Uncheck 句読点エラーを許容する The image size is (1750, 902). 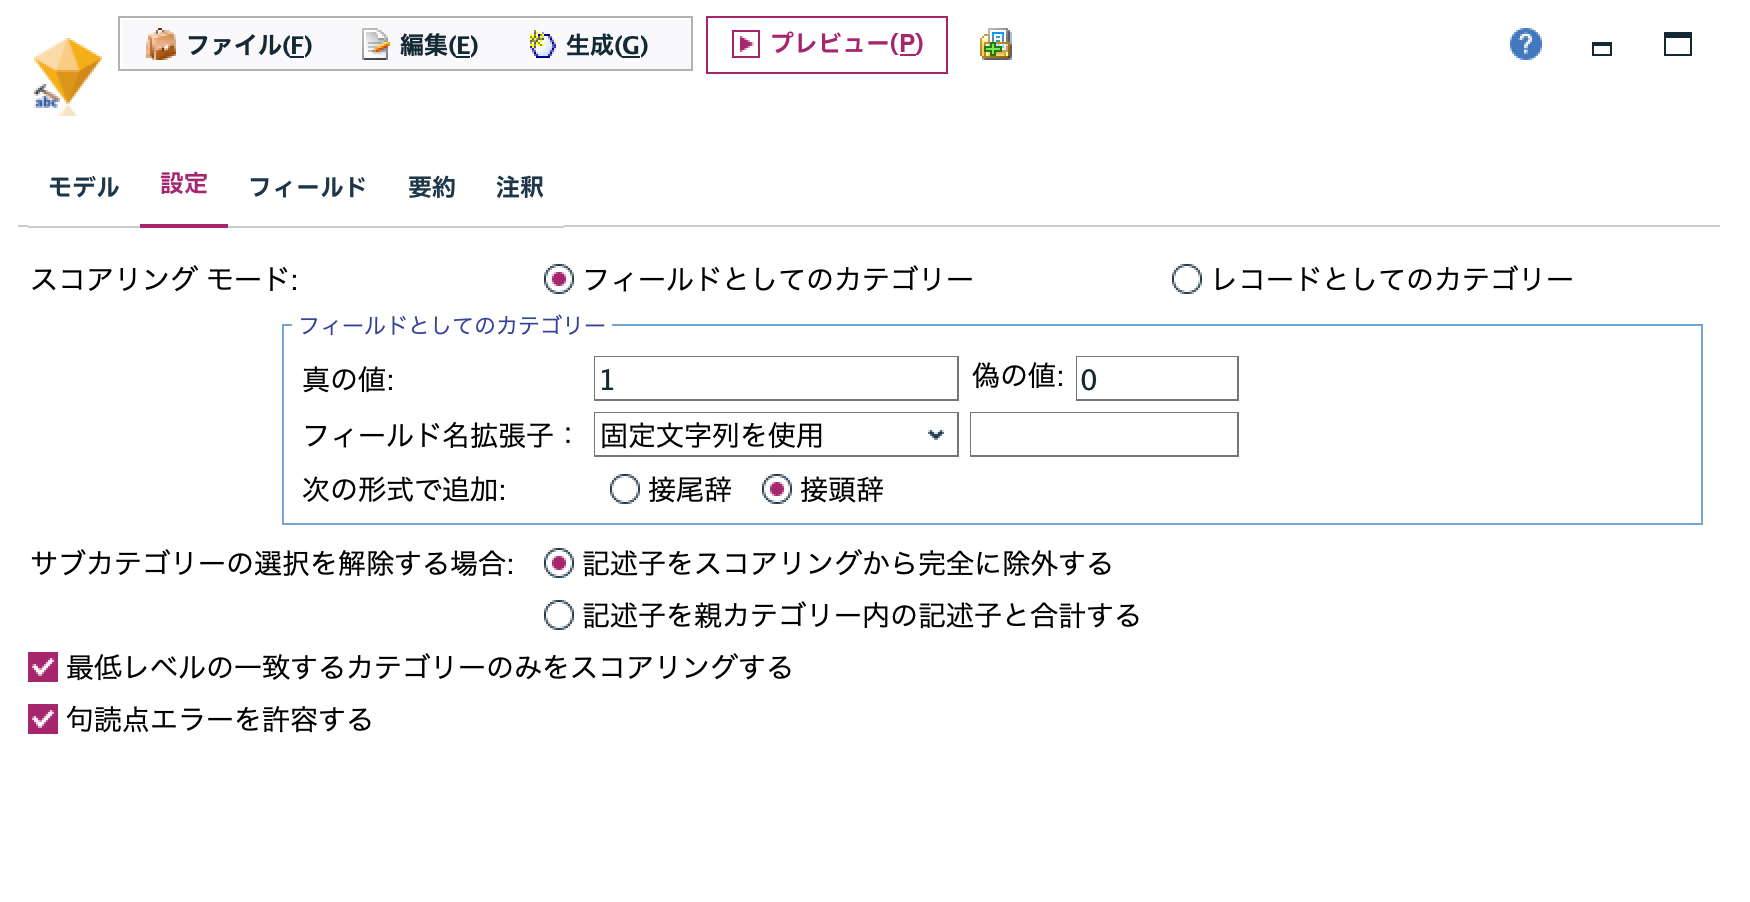[x=42, y=717]
